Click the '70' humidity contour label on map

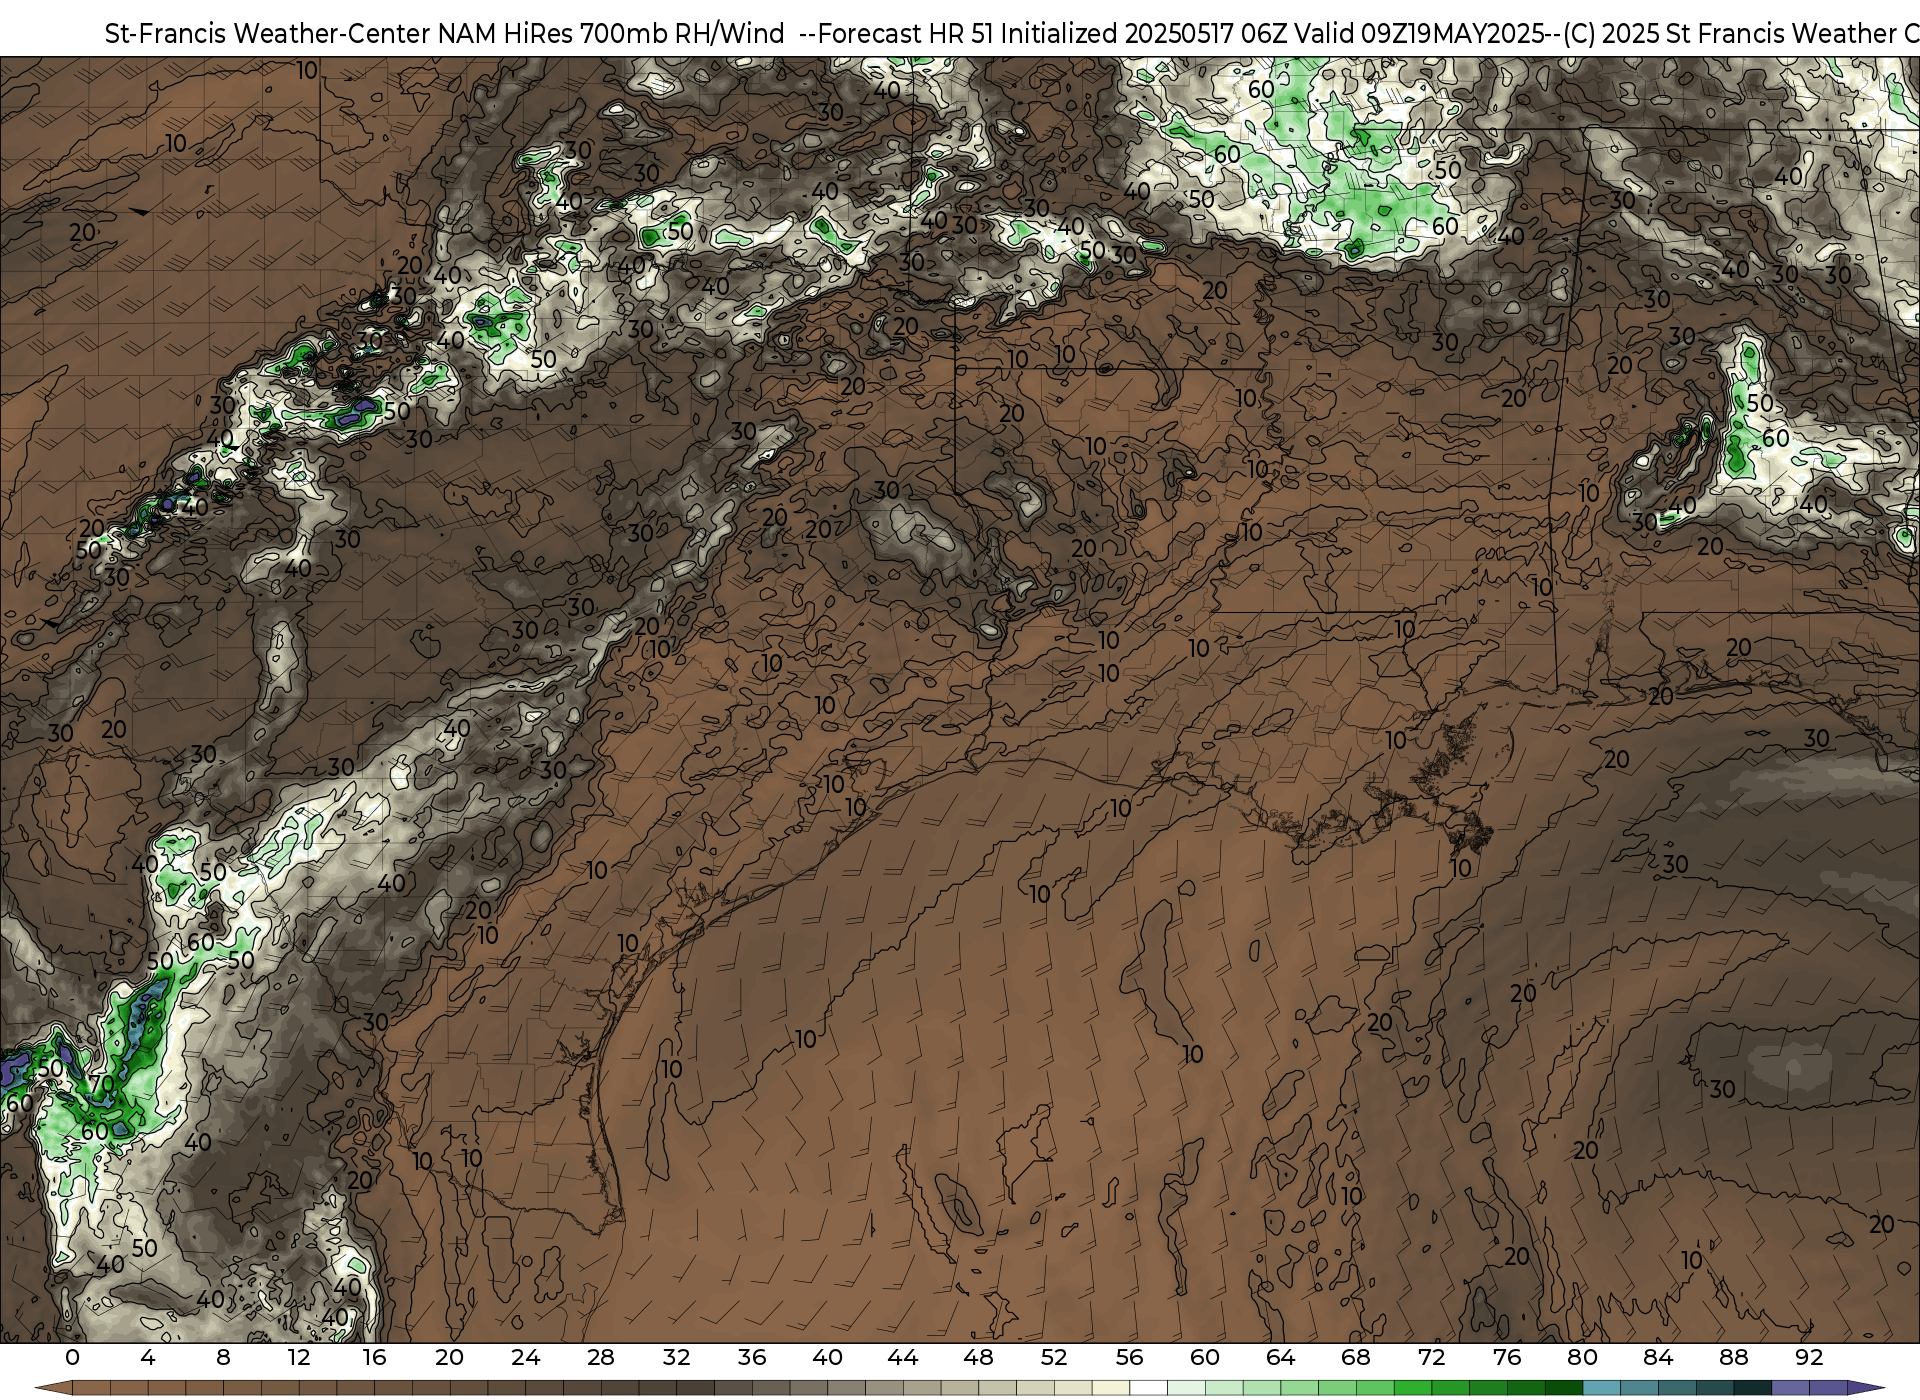(x=102, y=1084)
